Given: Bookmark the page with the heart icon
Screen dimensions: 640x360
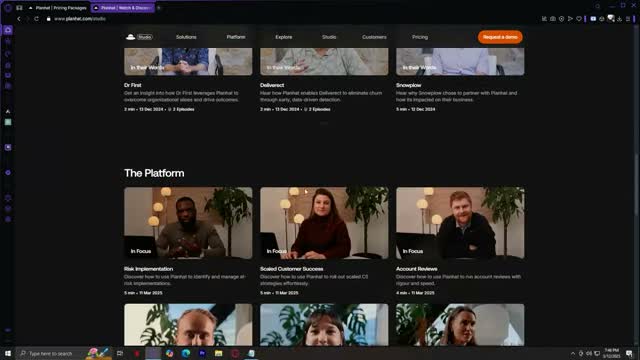Looking at the screenshot, I should click(x=579, y=19).
